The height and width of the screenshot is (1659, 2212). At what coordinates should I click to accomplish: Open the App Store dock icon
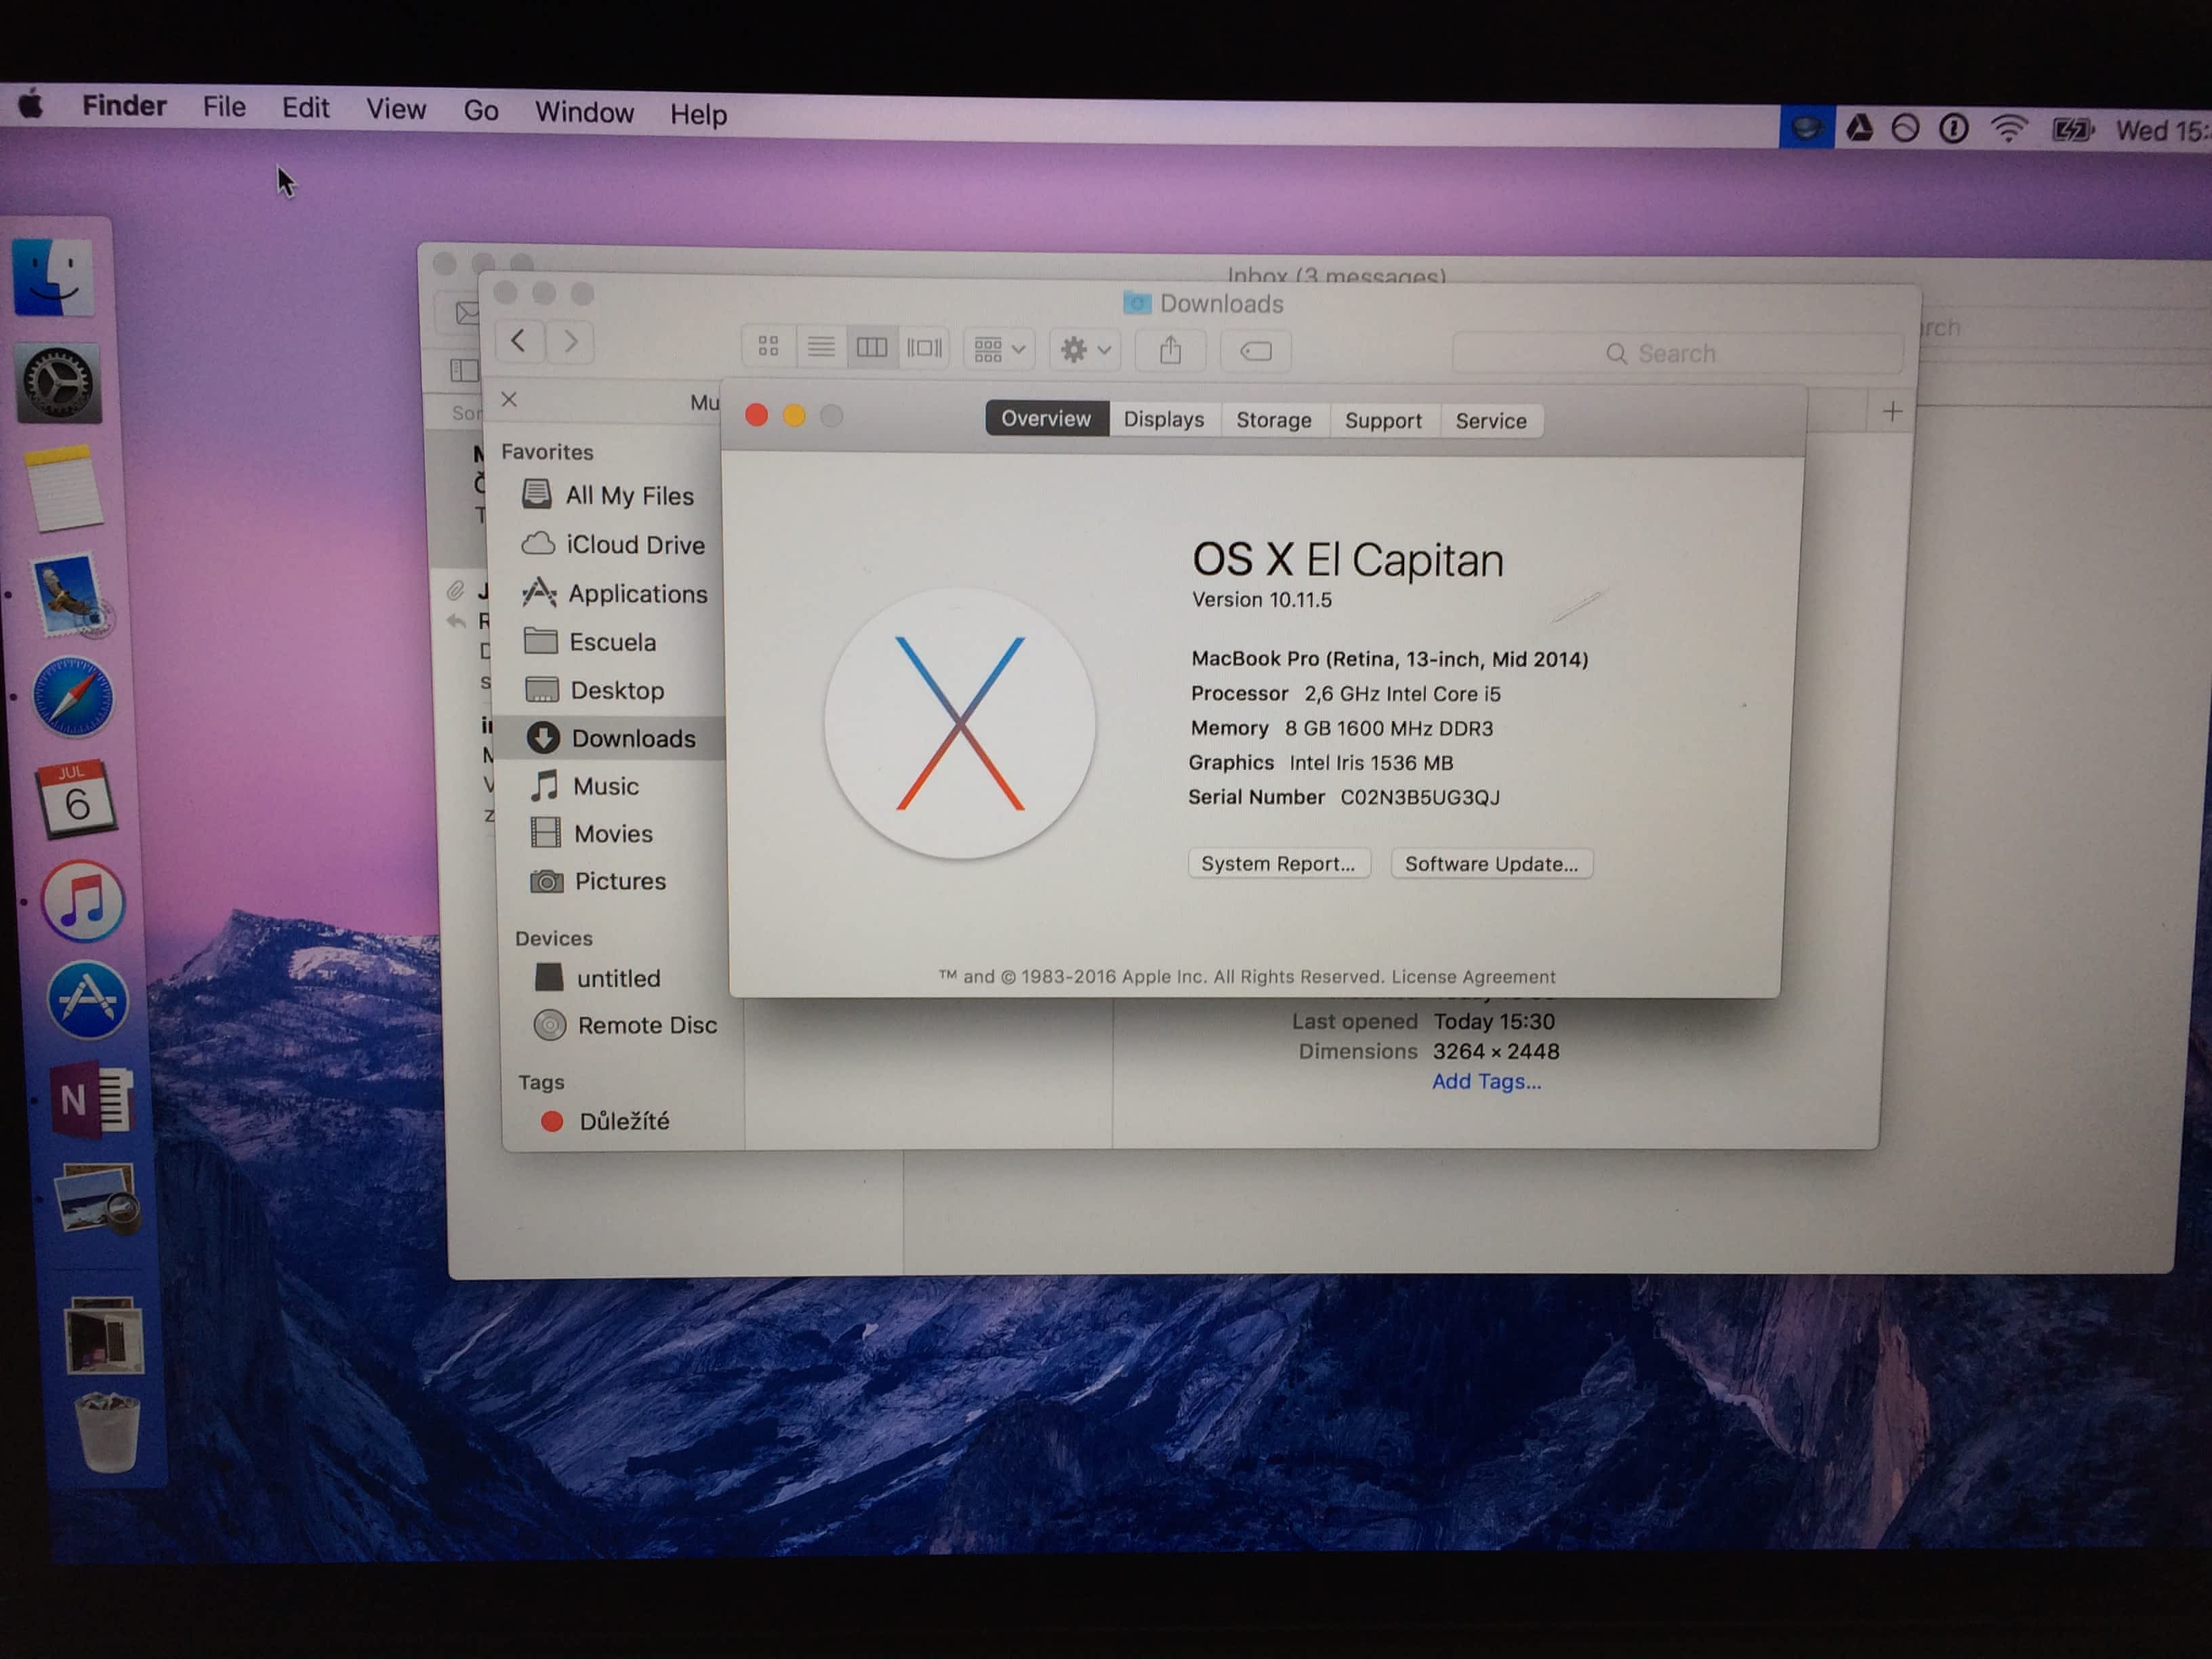tap(88, 1000)
